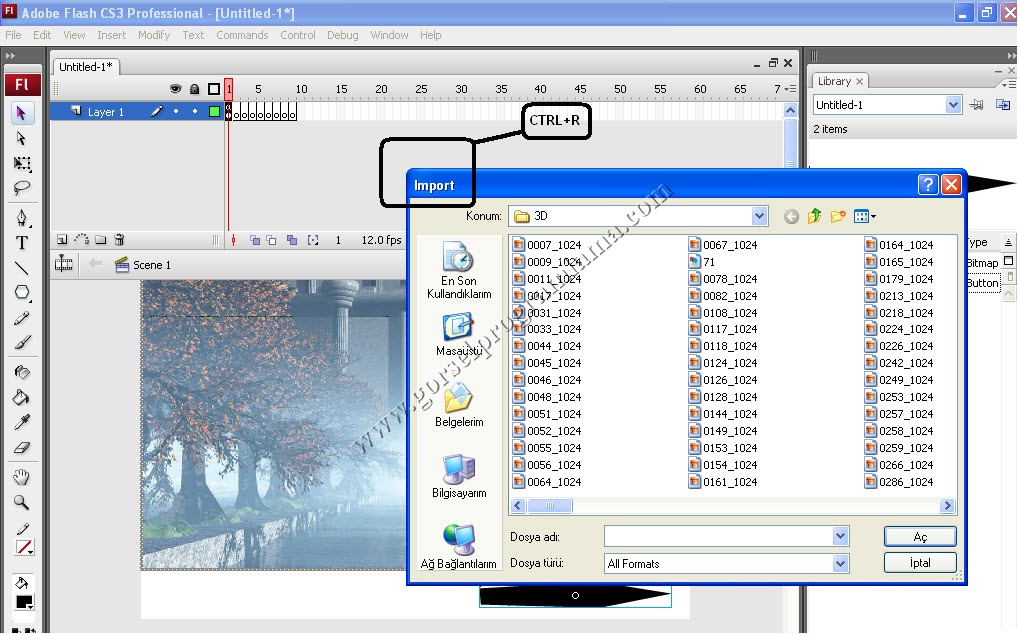Image resolution: width=1018 pixels, height=634 pixels.
Task: Open the Konum folder dropdown in the Import dialog
Action: click(759, 215)
